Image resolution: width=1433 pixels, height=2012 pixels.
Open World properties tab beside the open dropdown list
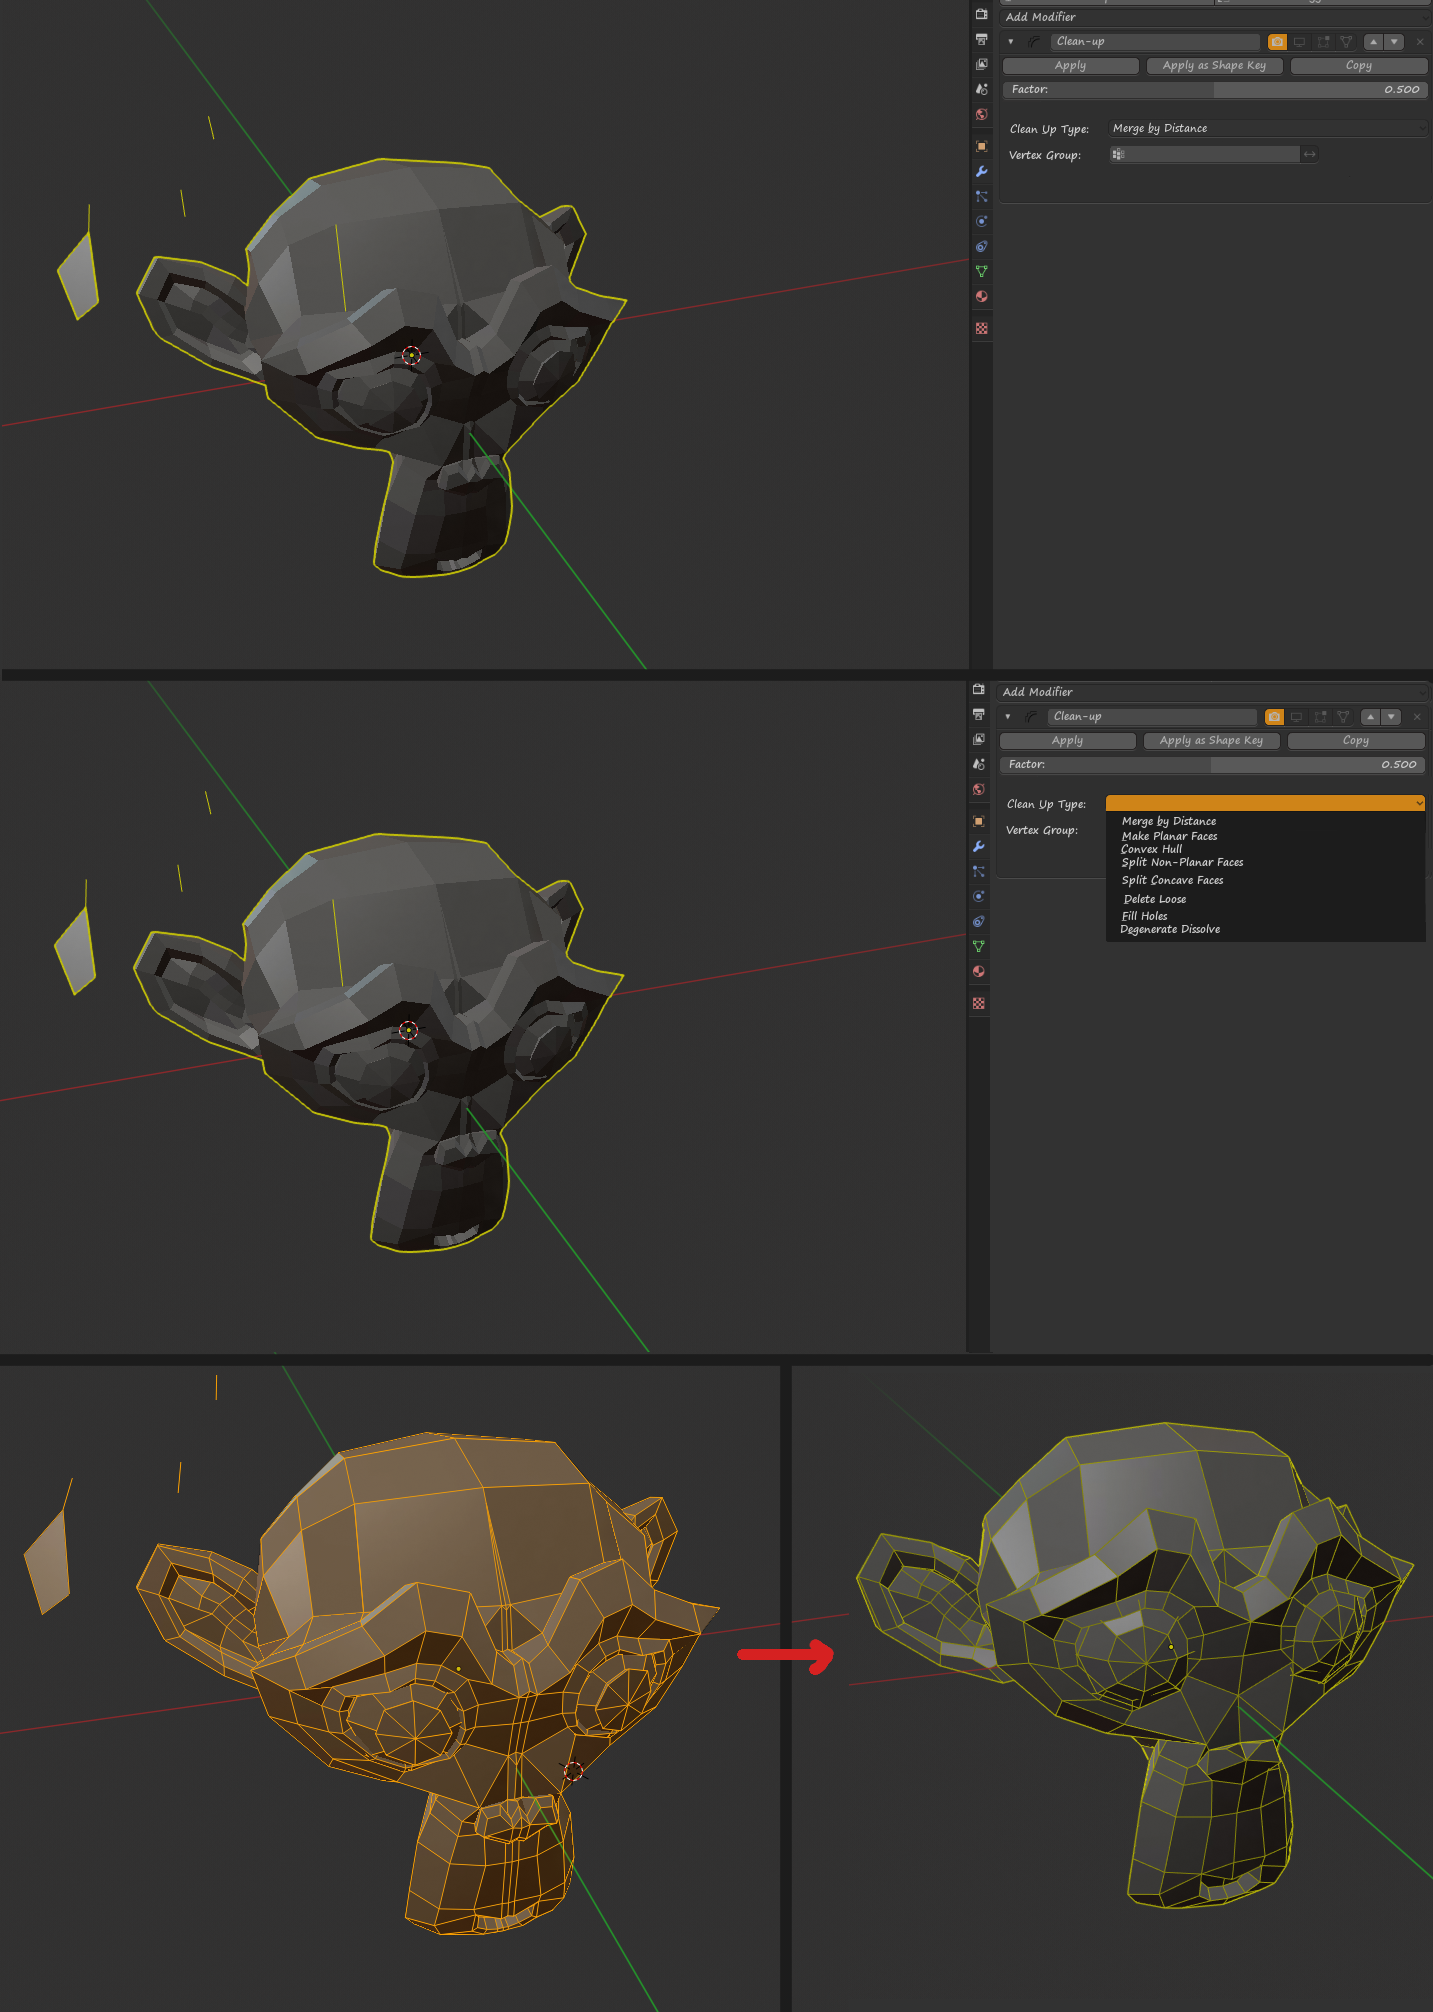tap(978, 789)
